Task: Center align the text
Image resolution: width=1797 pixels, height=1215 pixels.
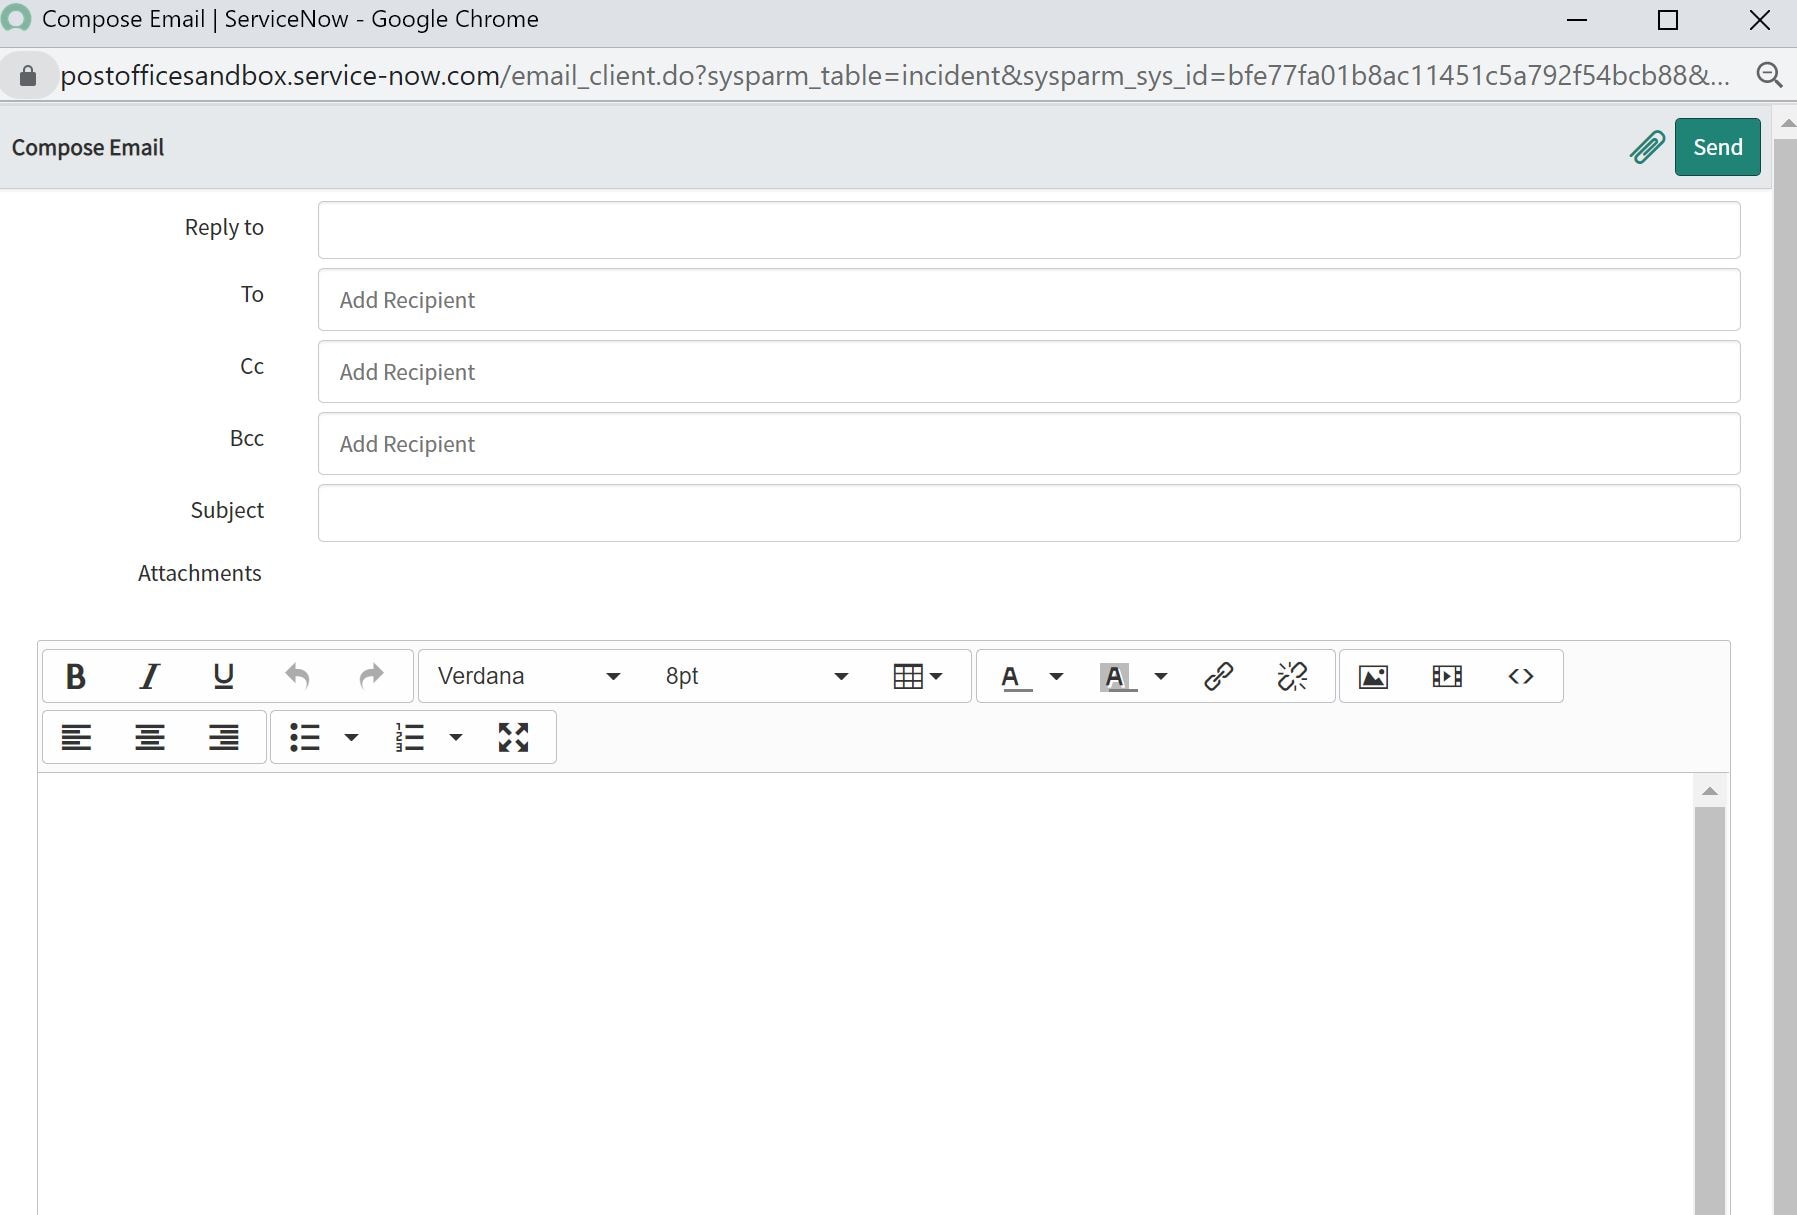Action: coord(150,737)
